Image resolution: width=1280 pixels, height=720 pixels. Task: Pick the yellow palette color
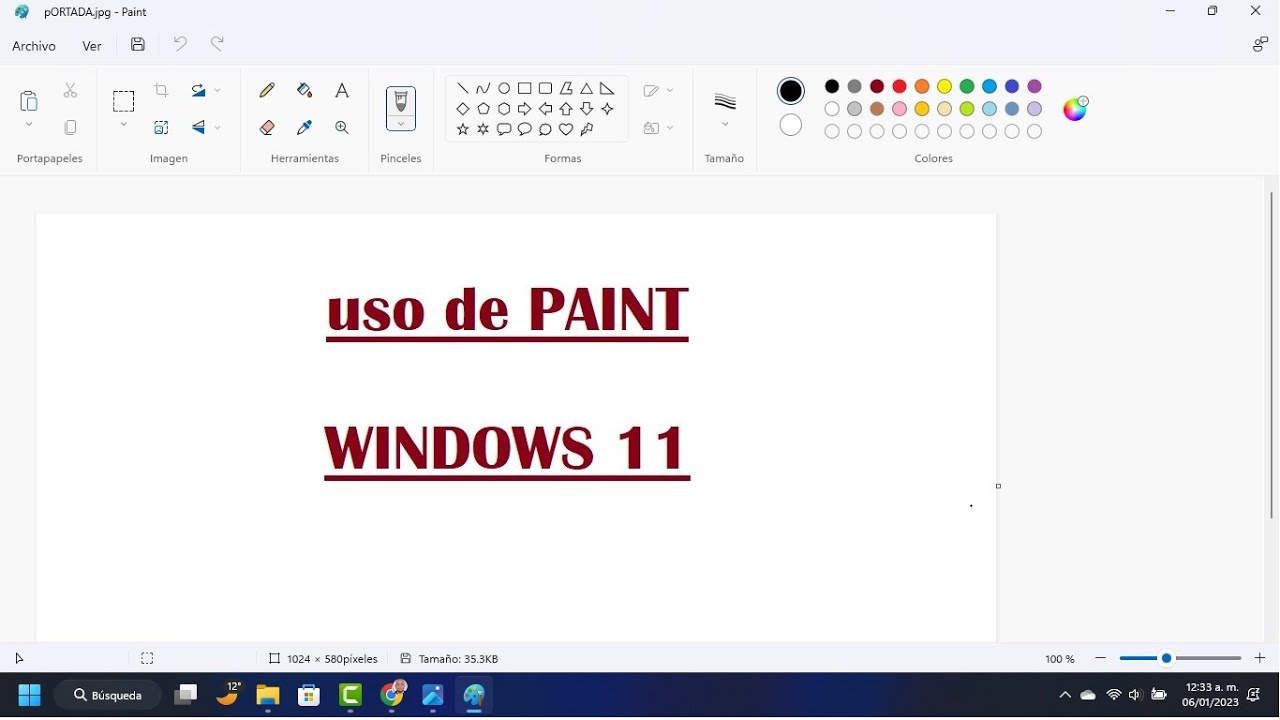pos(944,87)
